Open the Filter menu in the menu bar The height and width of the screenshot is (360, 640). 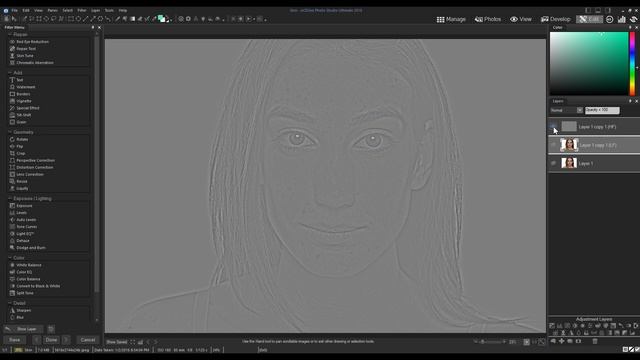[82, 10]
